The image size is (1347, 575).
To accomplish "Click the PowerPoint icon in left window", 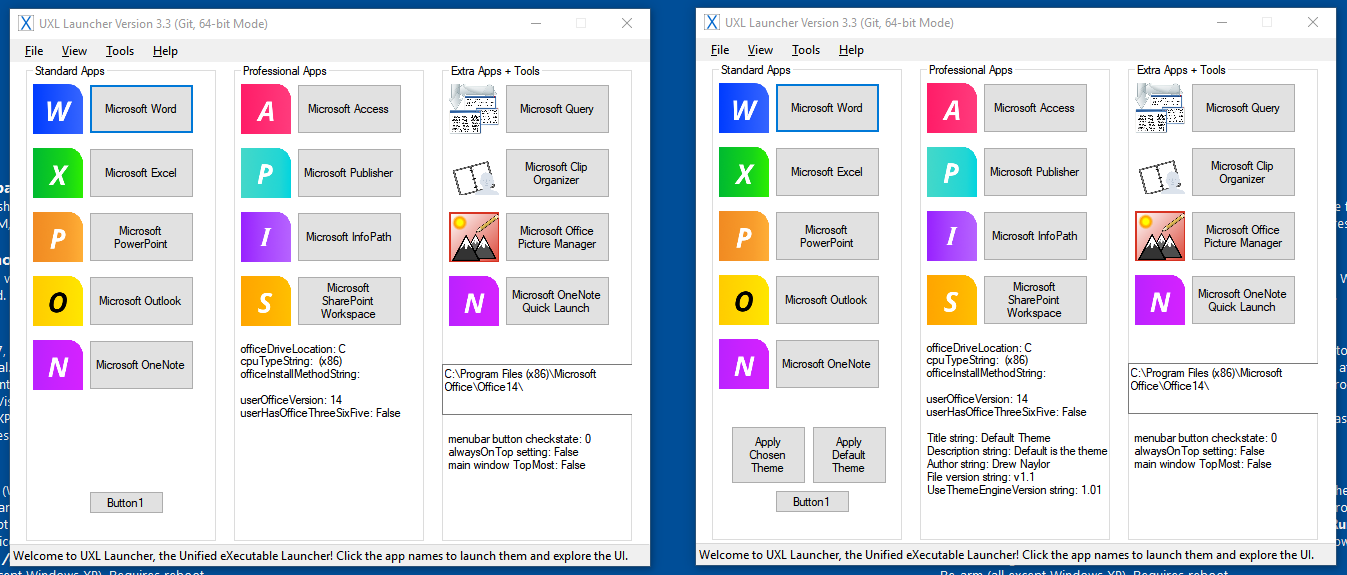I will click(58, 237).
